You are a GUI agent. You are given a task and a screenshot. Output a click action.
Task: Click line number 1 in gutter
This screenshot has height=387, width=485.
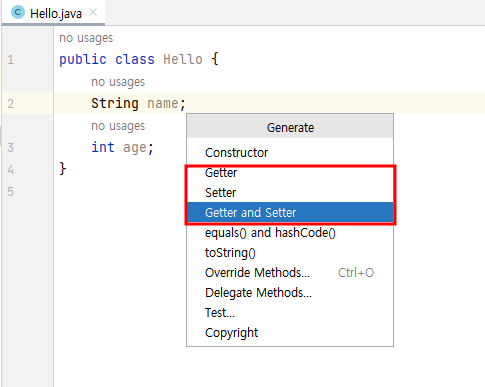pyautogui.click(x=11, y=60)
